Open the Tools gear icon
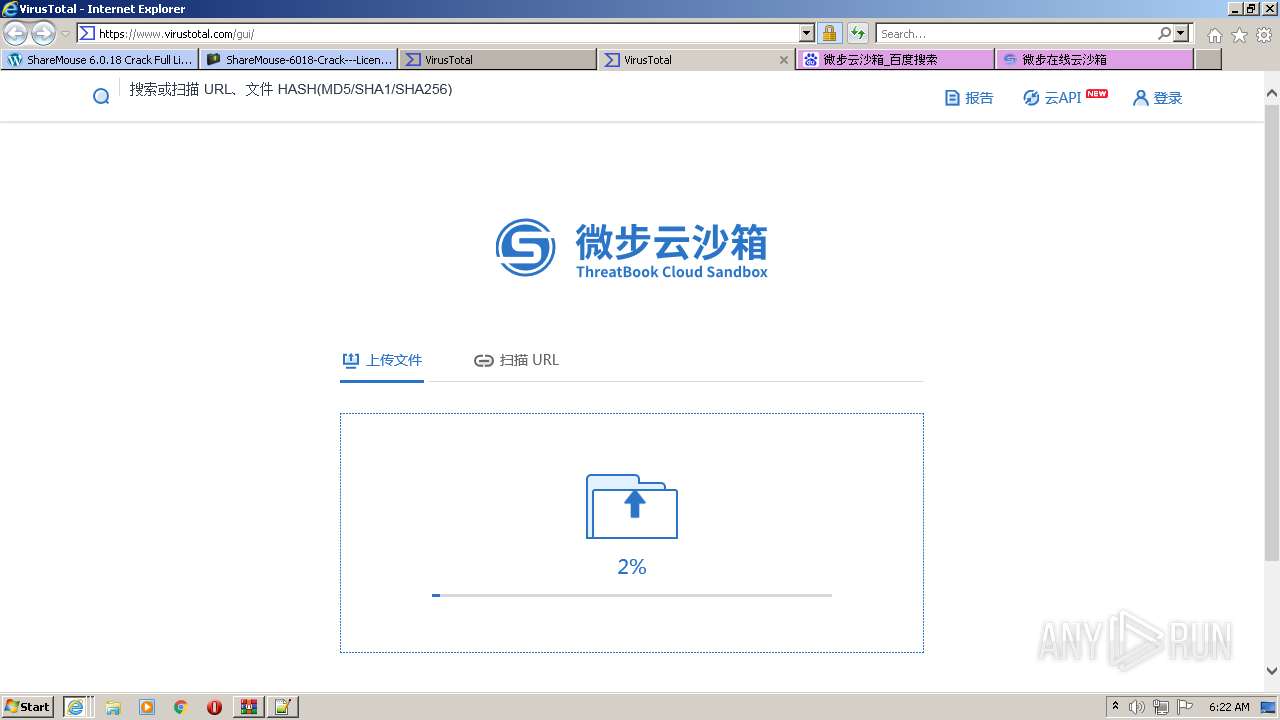 [1264, 35]
